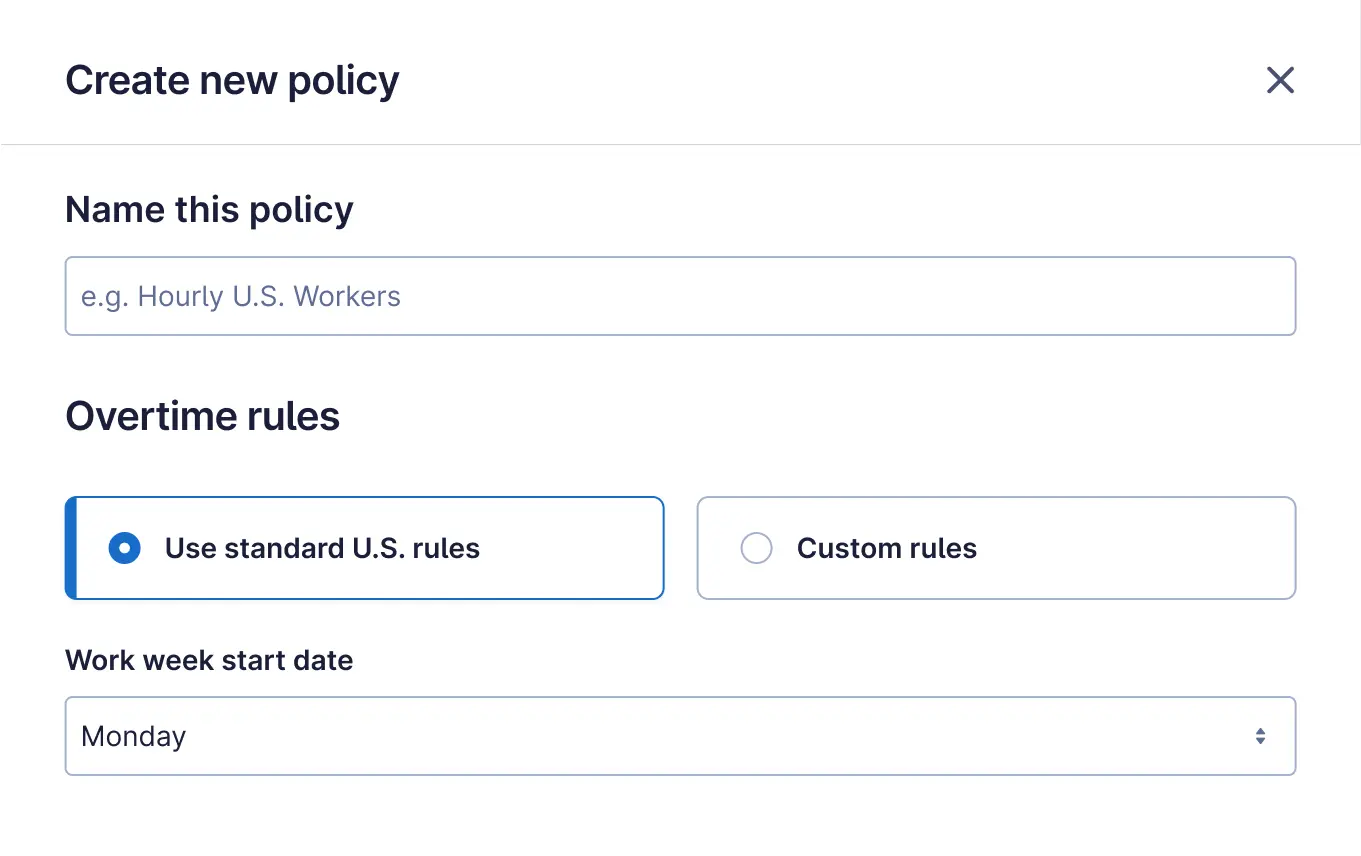Click the 'Name this policy' label
This screenshot has width=1361, height=856.
click(x=209, y=210)
